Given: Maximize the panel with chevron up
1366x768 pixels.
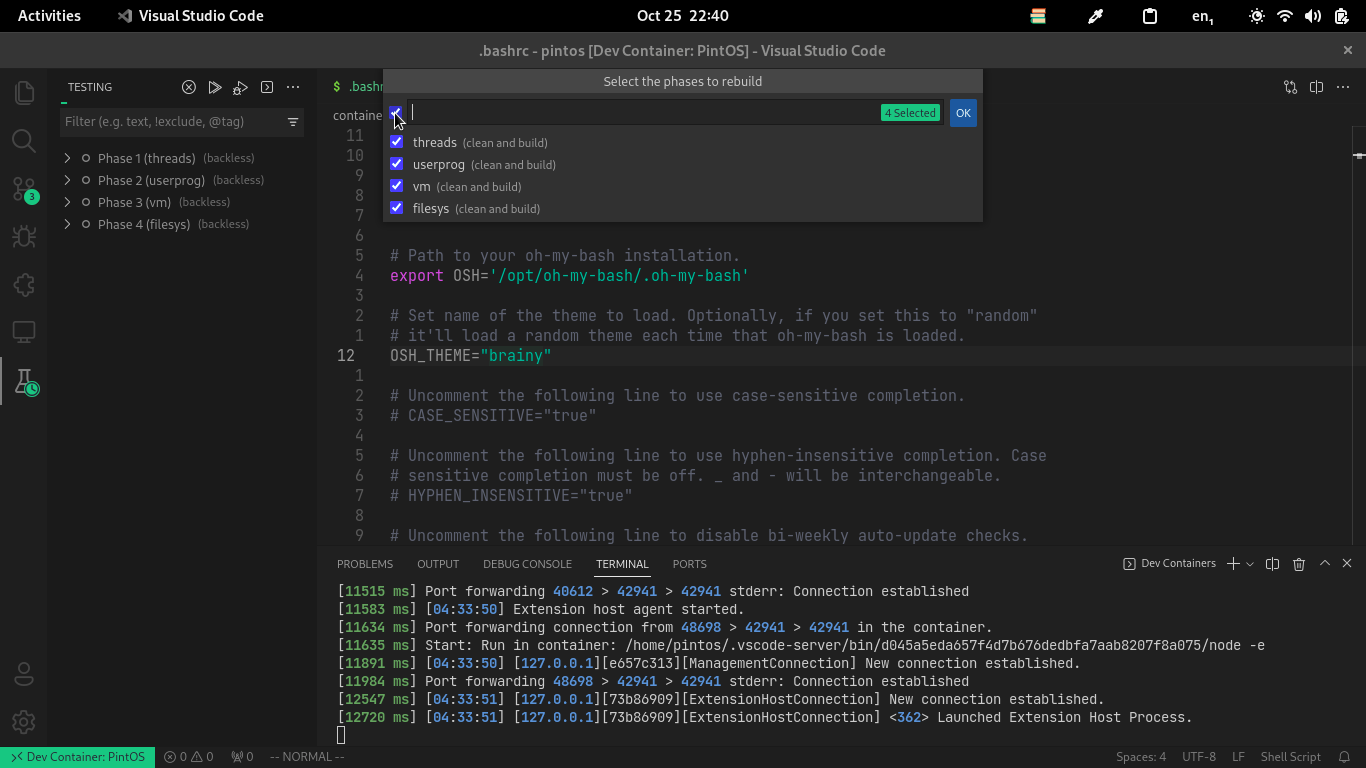Looking at the screenshot, I should (x=1325, y=564).
